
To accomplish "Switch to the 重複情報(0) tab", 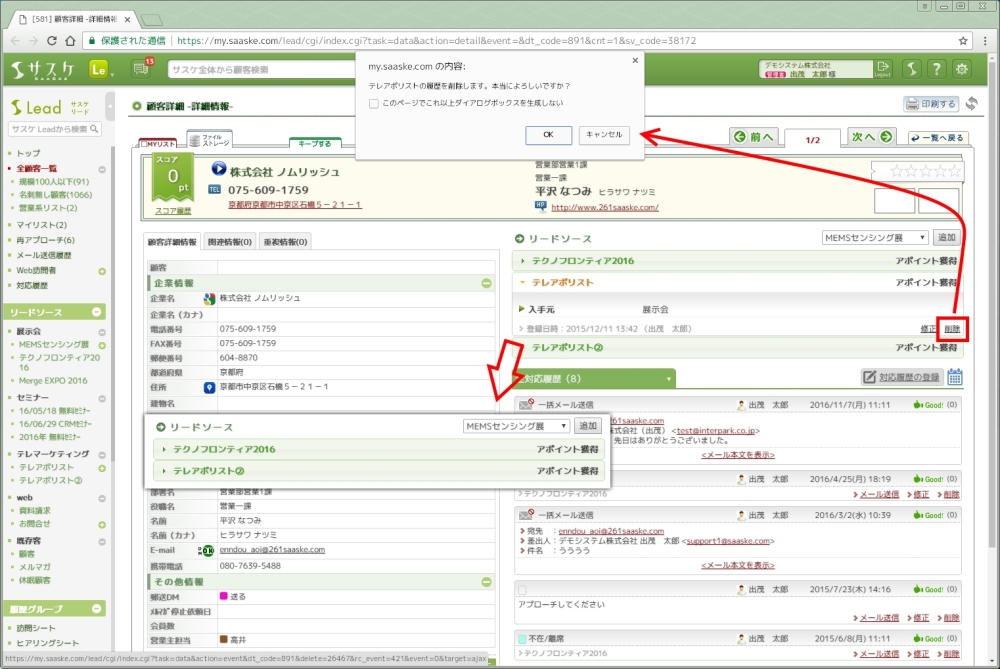I will [285, 241].
